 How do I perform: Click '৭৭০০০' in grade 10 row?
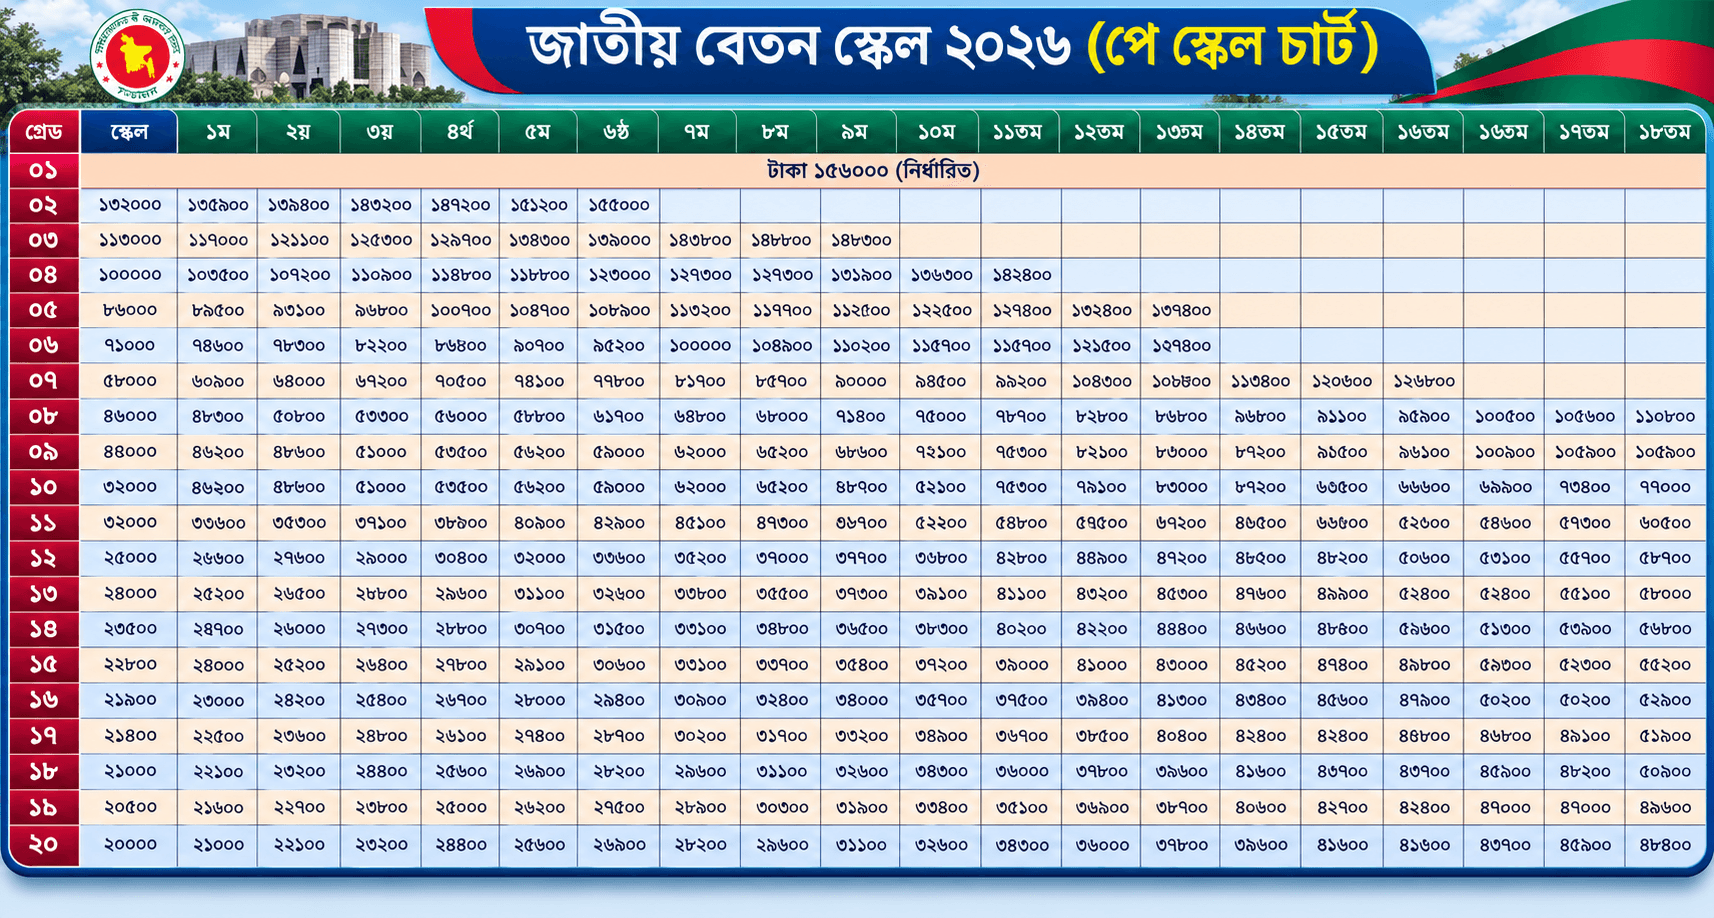pos(1665,487)
